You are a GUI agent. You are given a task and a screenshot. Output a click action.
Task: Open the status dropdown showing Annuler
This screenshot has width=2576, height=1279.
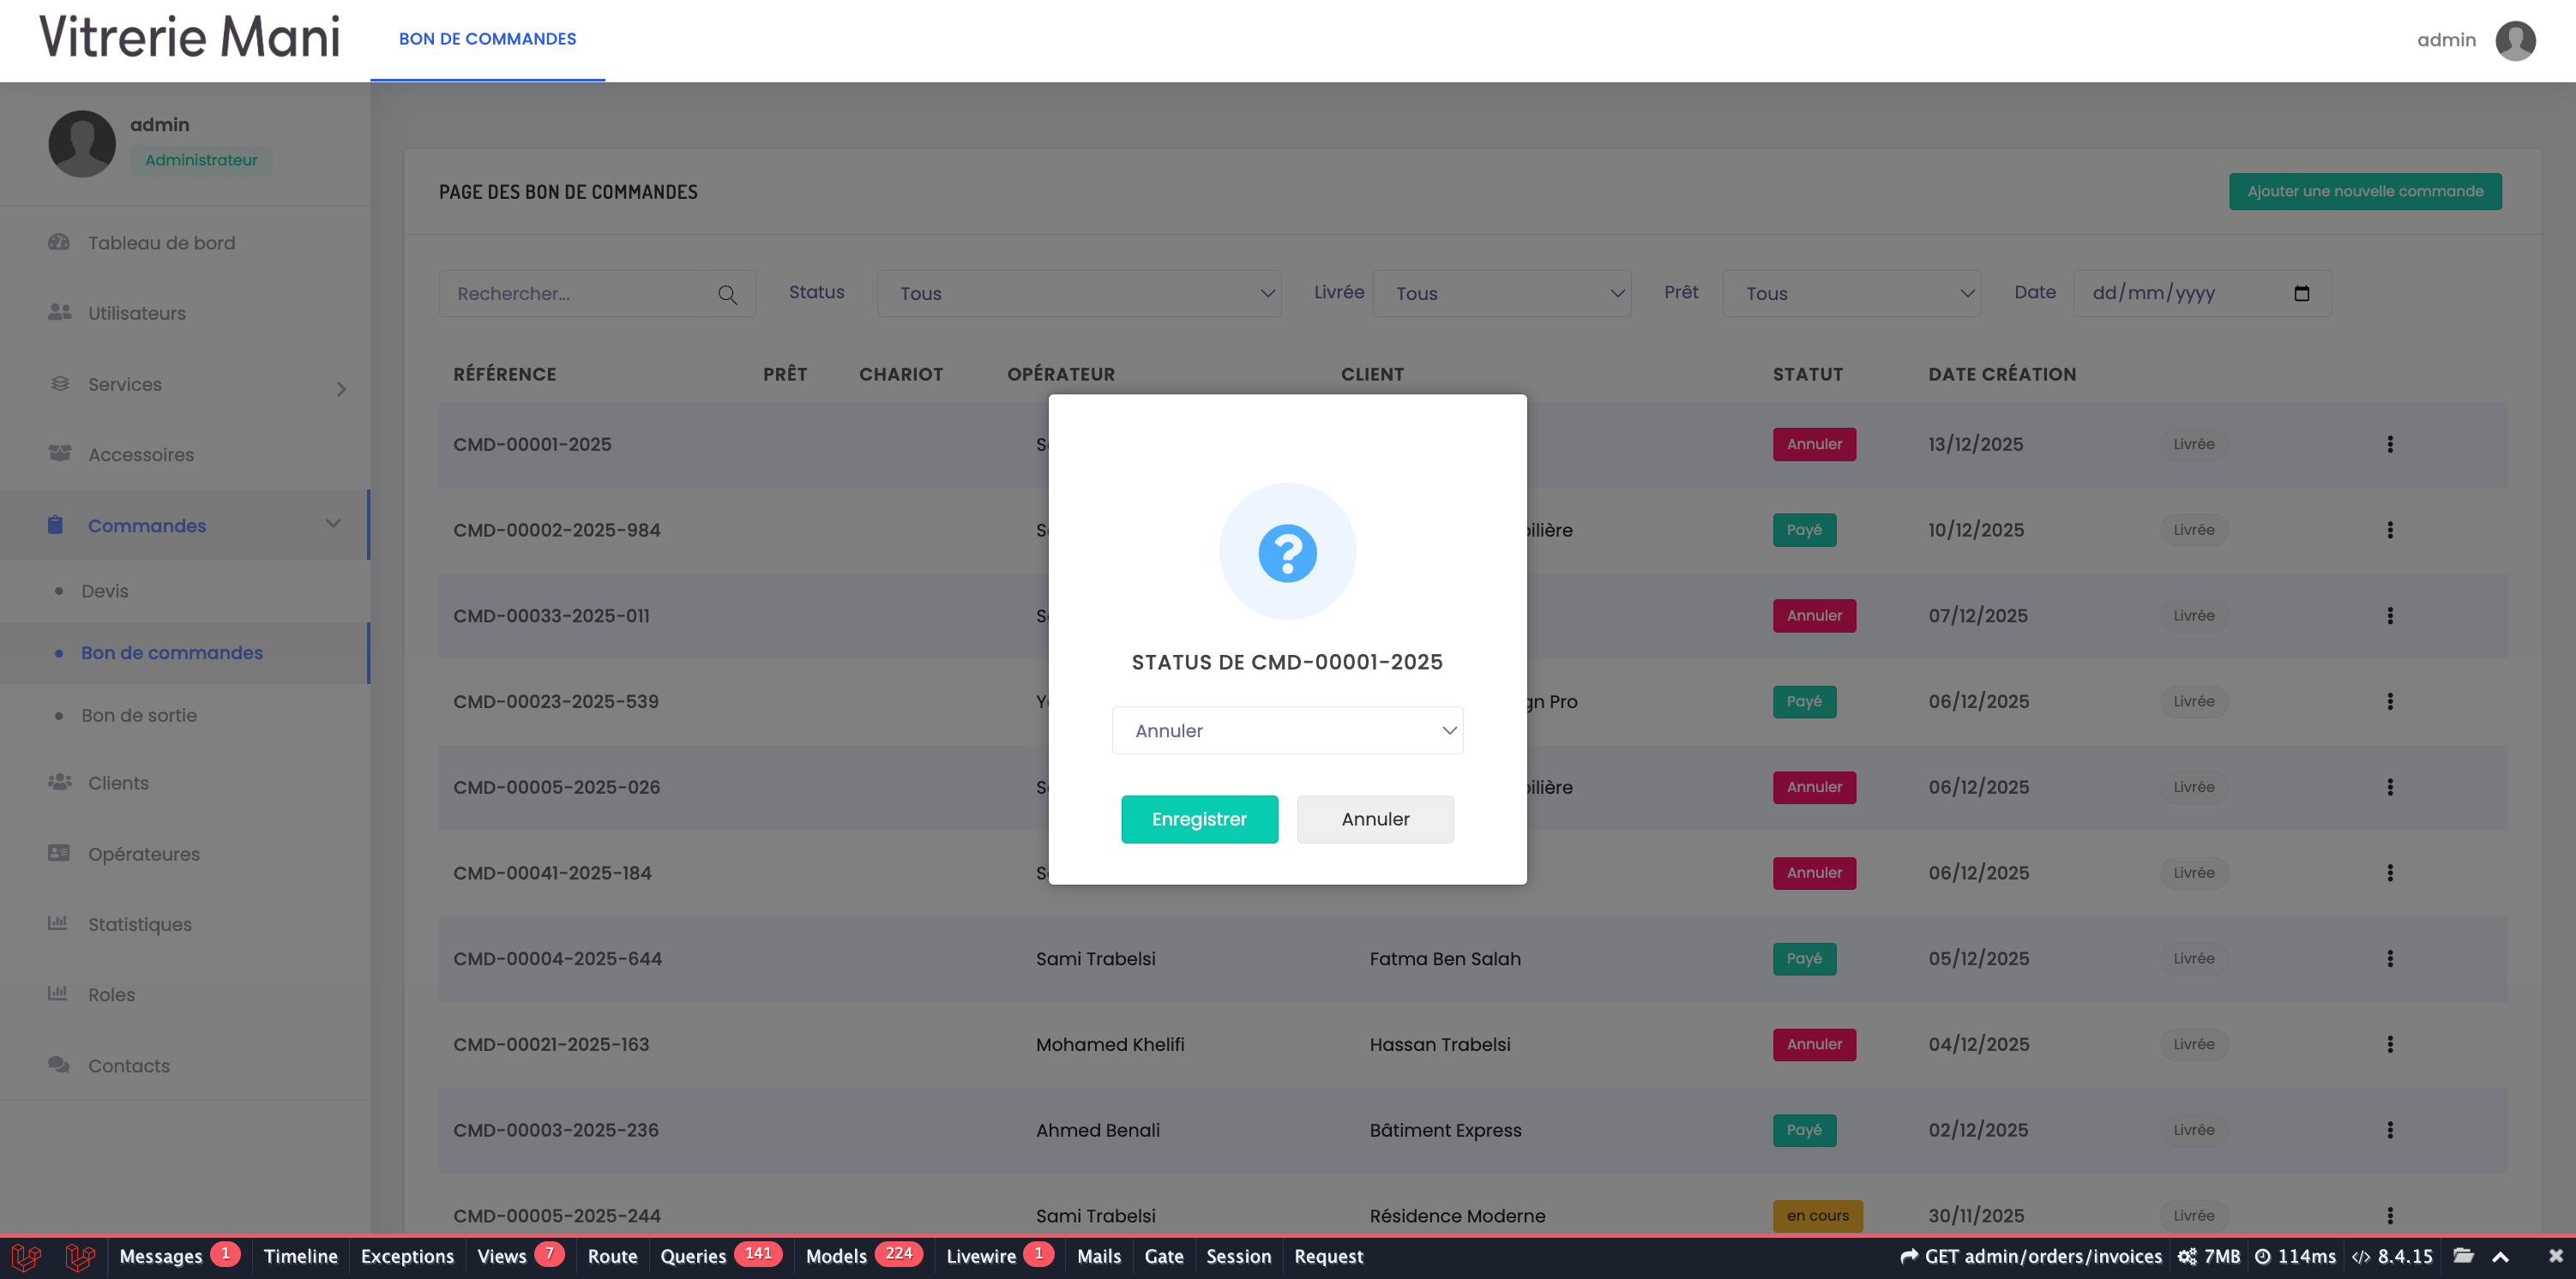pyautogui.click(x=1287, y=730)
